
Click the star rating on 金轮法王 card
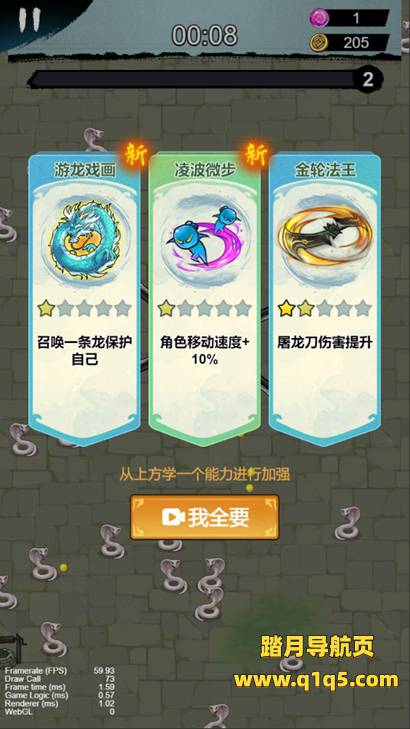[325, 308]
